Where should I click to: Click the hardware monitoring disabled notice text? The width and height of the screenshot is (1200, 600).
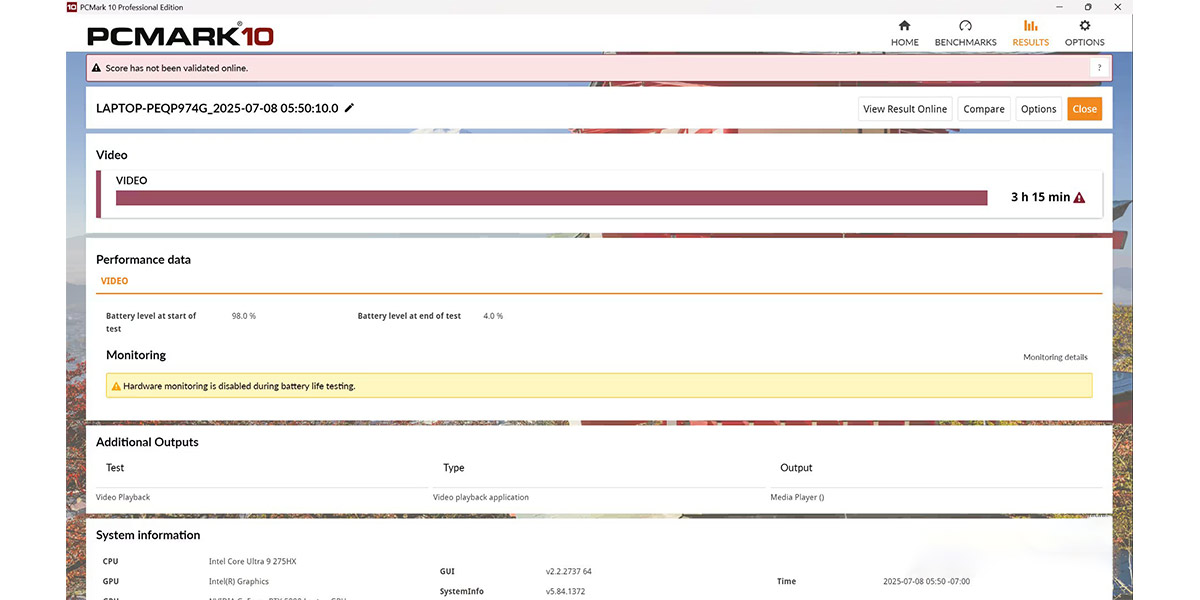[x=239, y=386]
